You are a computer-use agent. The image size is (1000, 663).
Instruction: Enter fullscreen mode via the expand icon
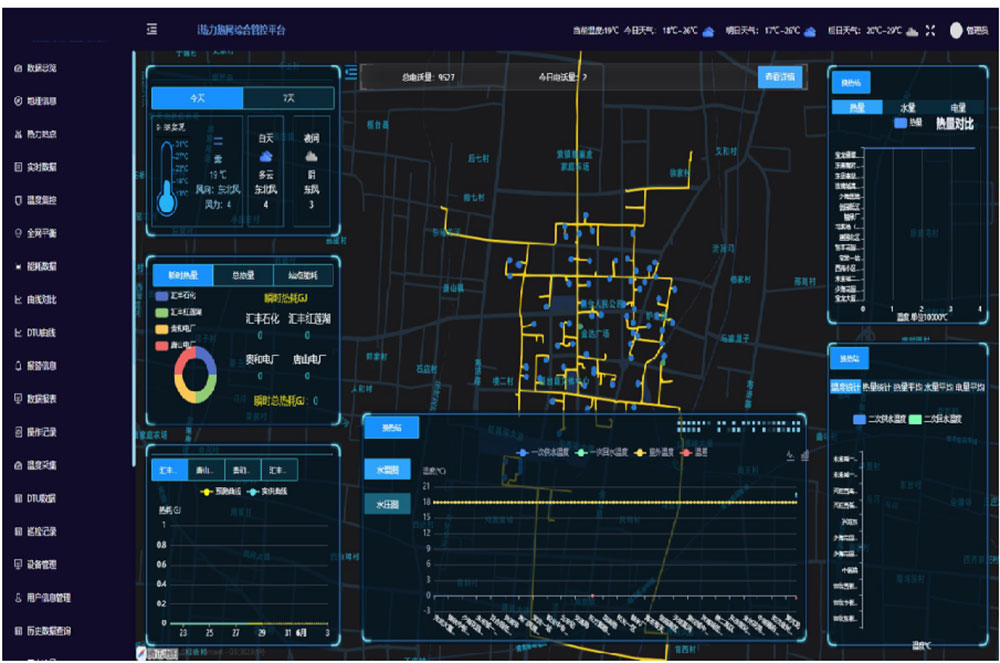pos(930,31)
